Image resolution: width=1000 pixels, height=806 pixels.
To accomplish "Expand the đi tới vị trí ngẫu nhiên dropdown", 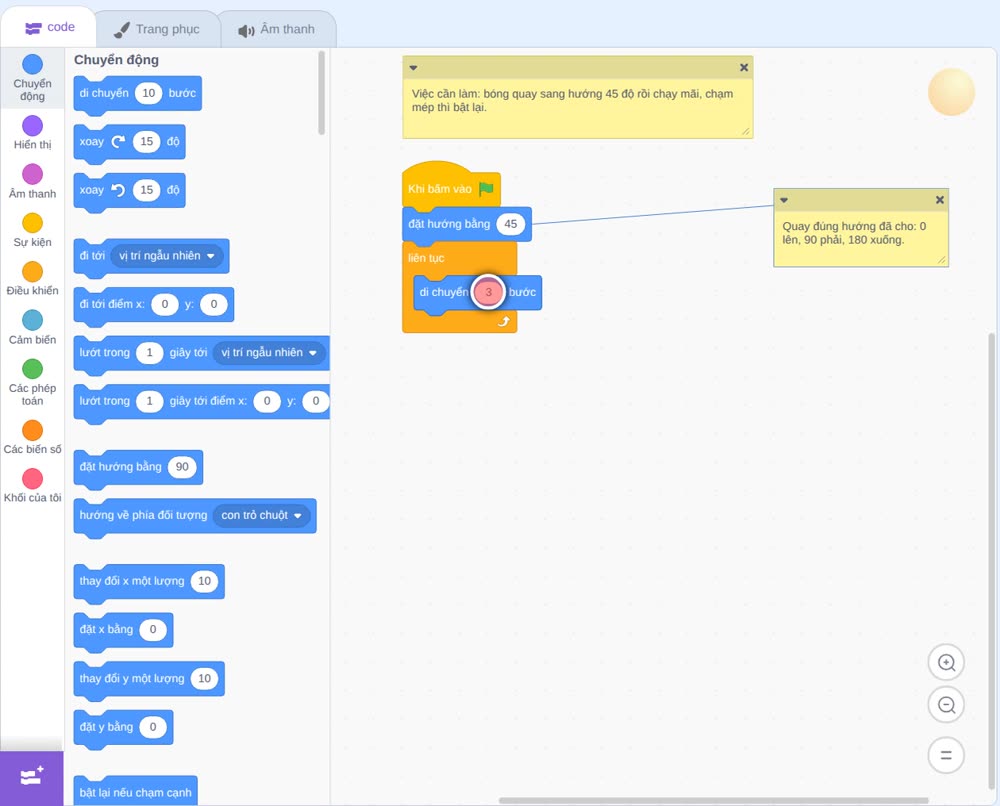I will click(210, 256).
